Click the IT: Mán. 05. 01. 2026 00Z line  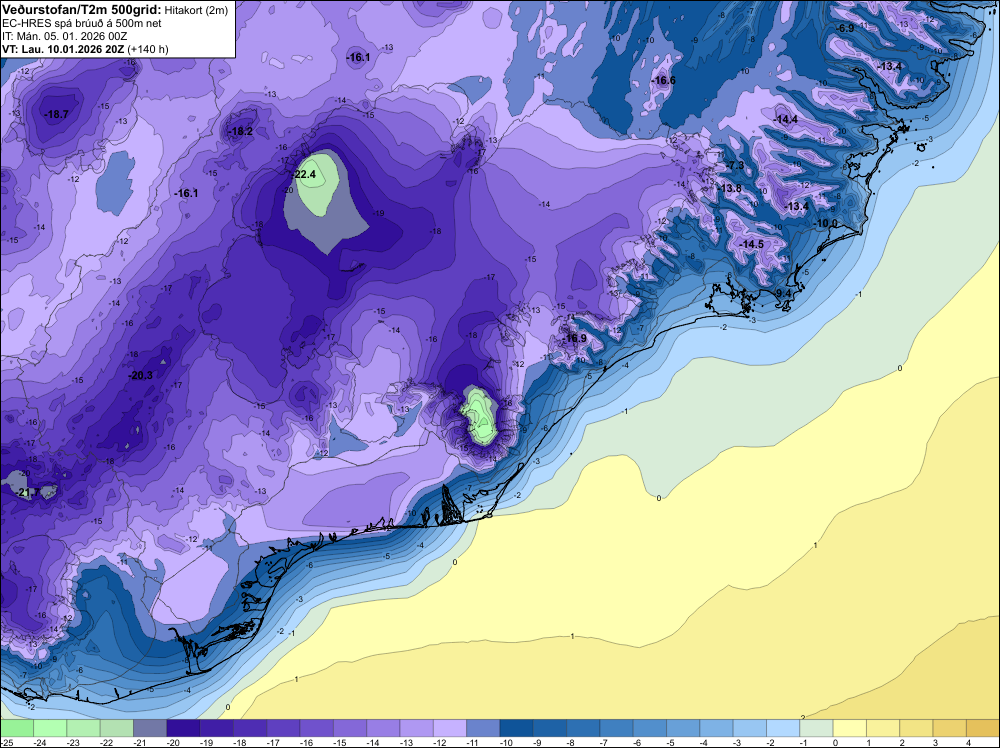64,36
